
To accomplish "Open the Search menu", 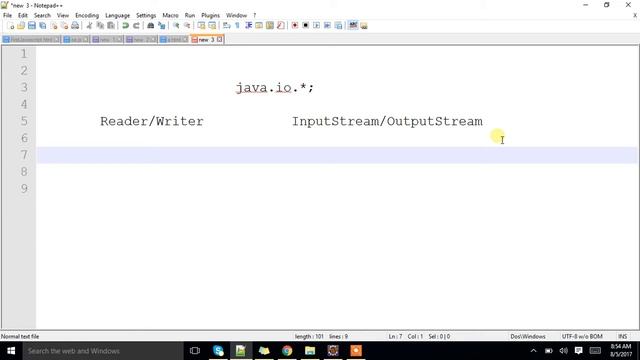I will (42, 16).
